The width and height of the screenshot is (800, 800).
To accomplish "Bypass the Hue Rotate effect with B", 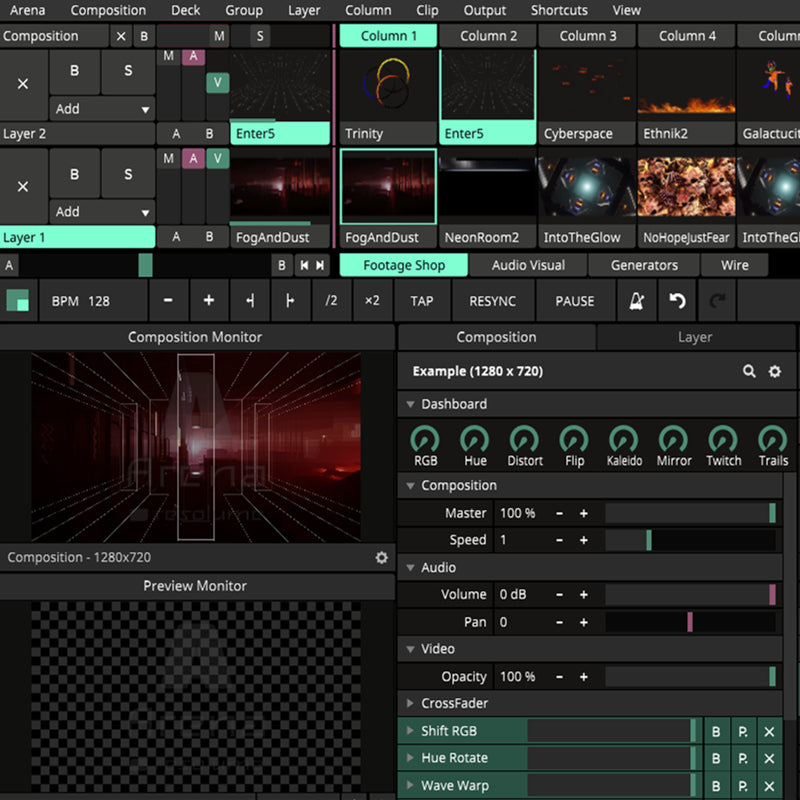I will click(716, 758).
